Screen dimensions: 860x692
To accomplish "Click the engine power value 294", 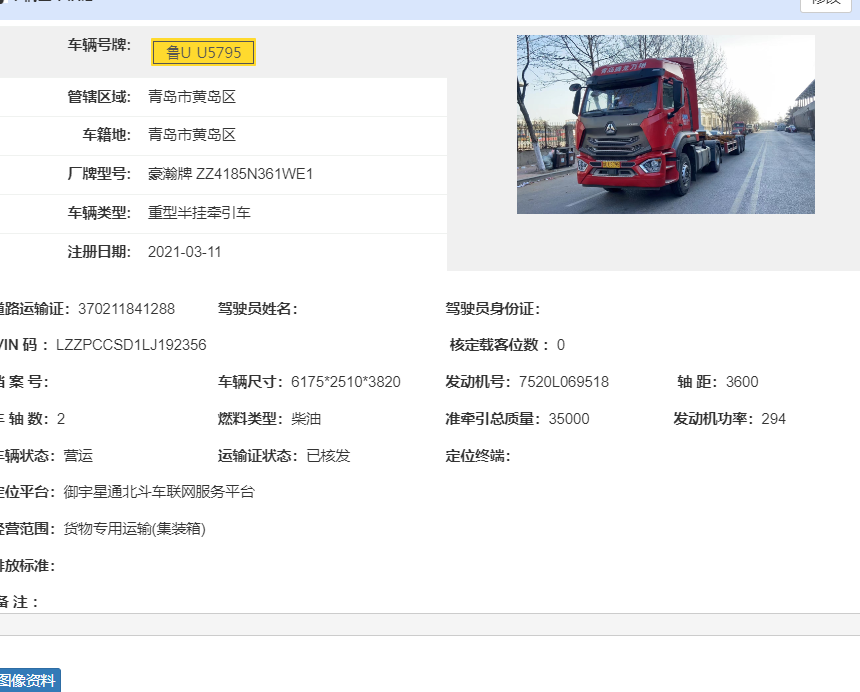I will click(x=773, y=419).
